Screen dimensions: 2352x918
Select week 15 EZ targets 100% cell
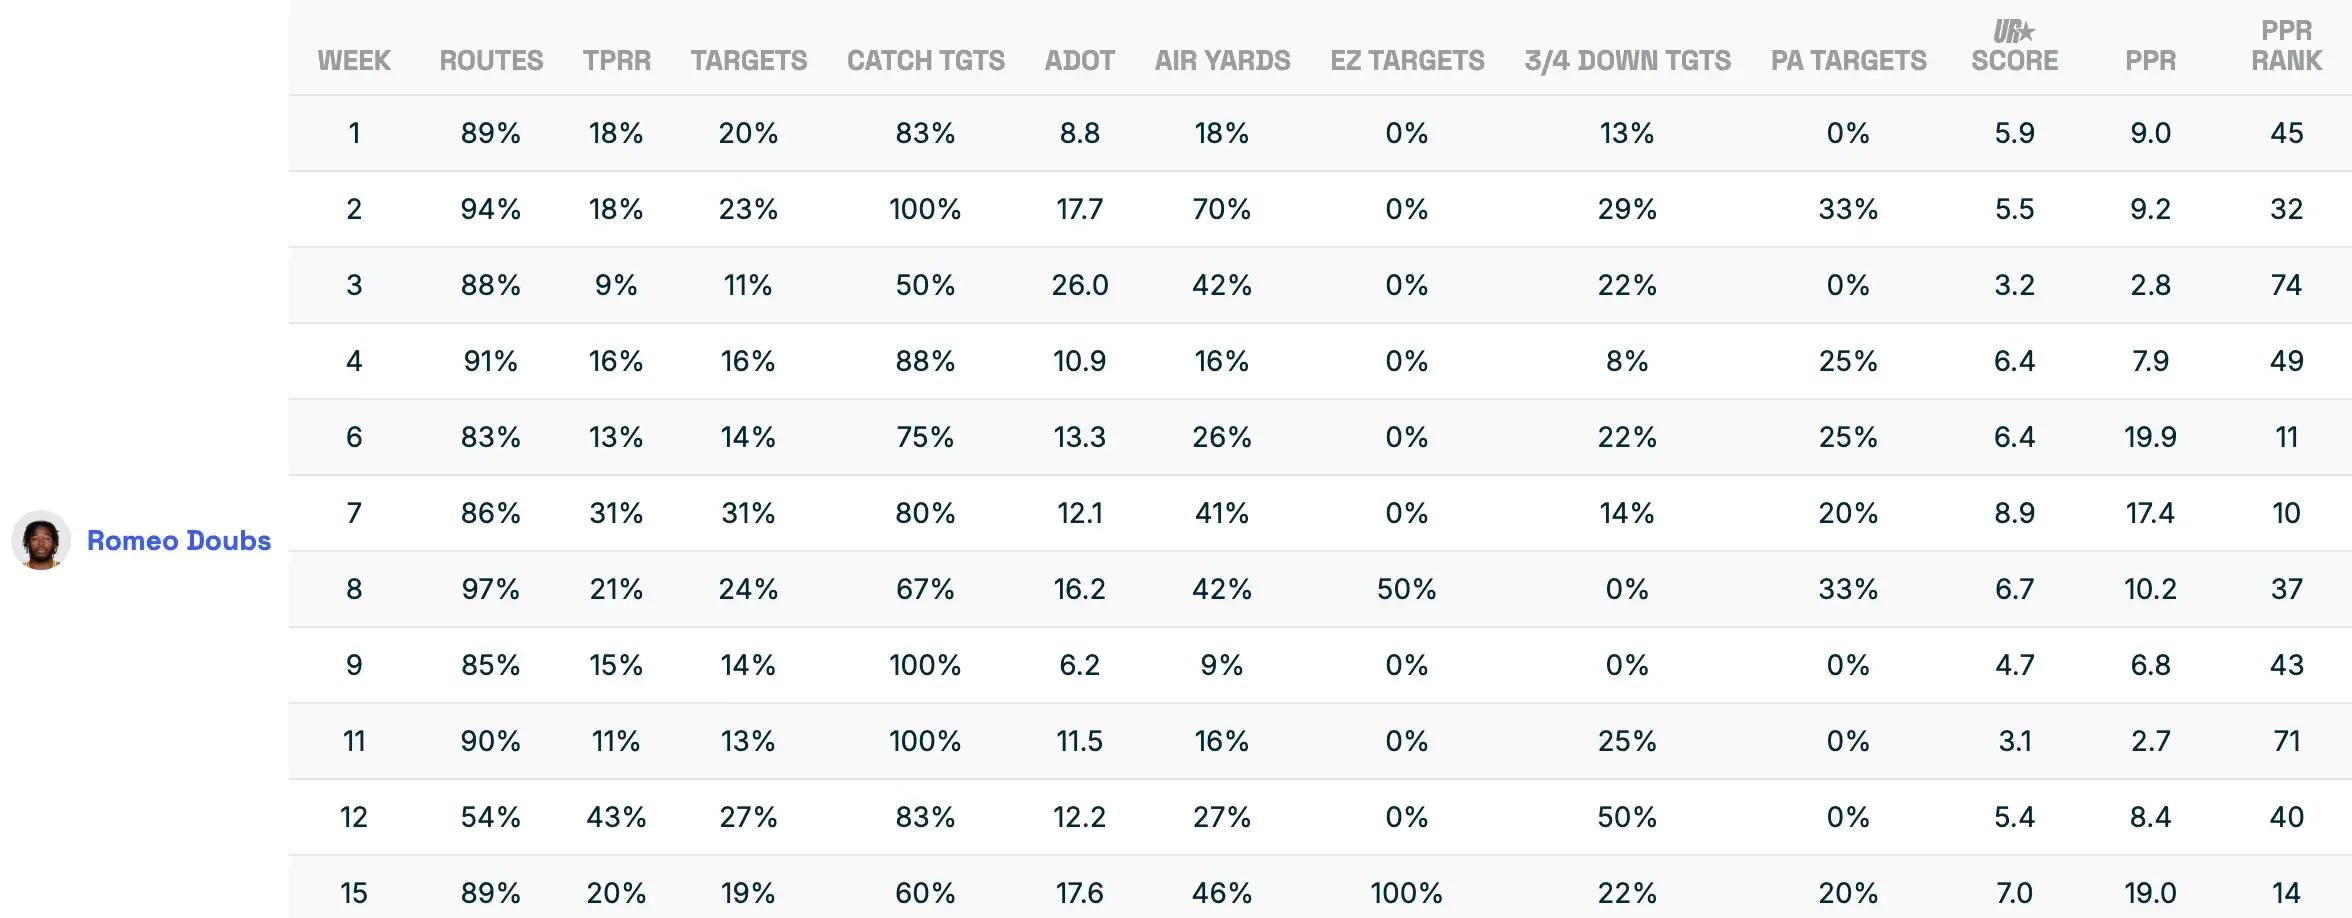[1406, 892]
